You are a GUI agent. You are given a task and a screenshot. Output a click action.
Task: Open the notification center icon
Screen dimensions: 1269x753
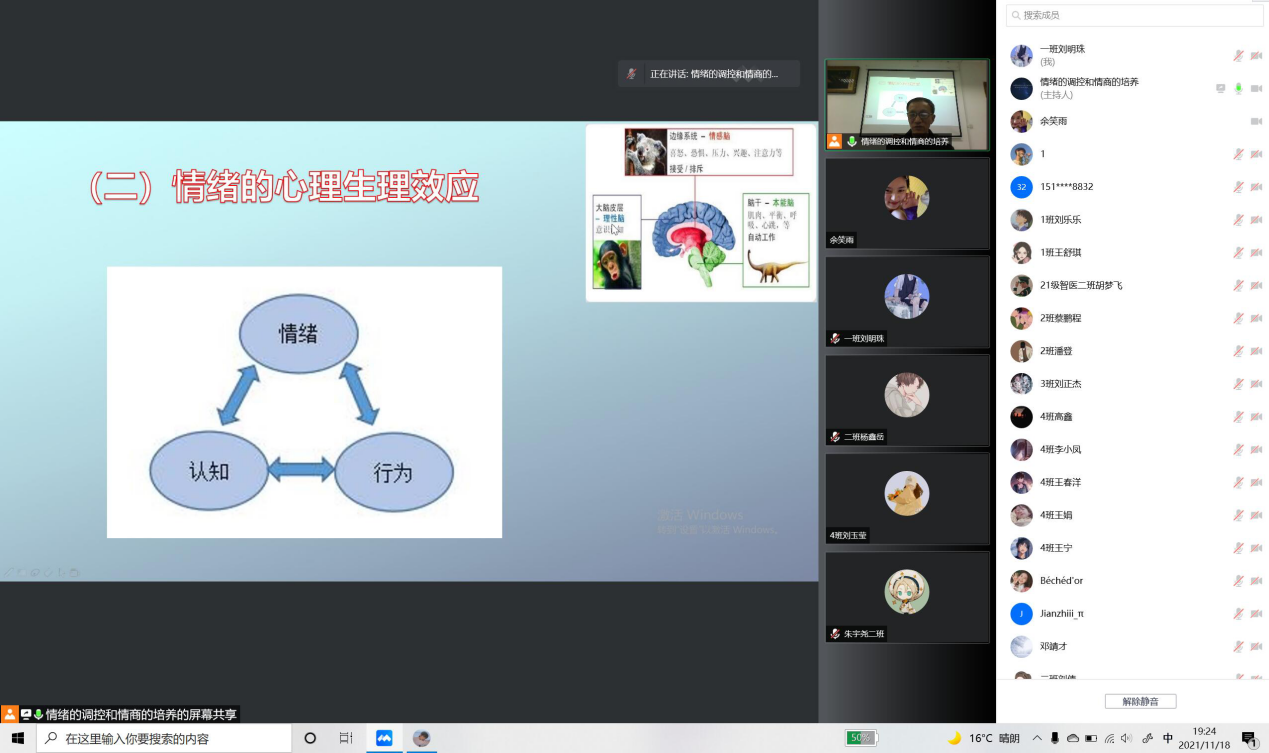click(1249, 739)
